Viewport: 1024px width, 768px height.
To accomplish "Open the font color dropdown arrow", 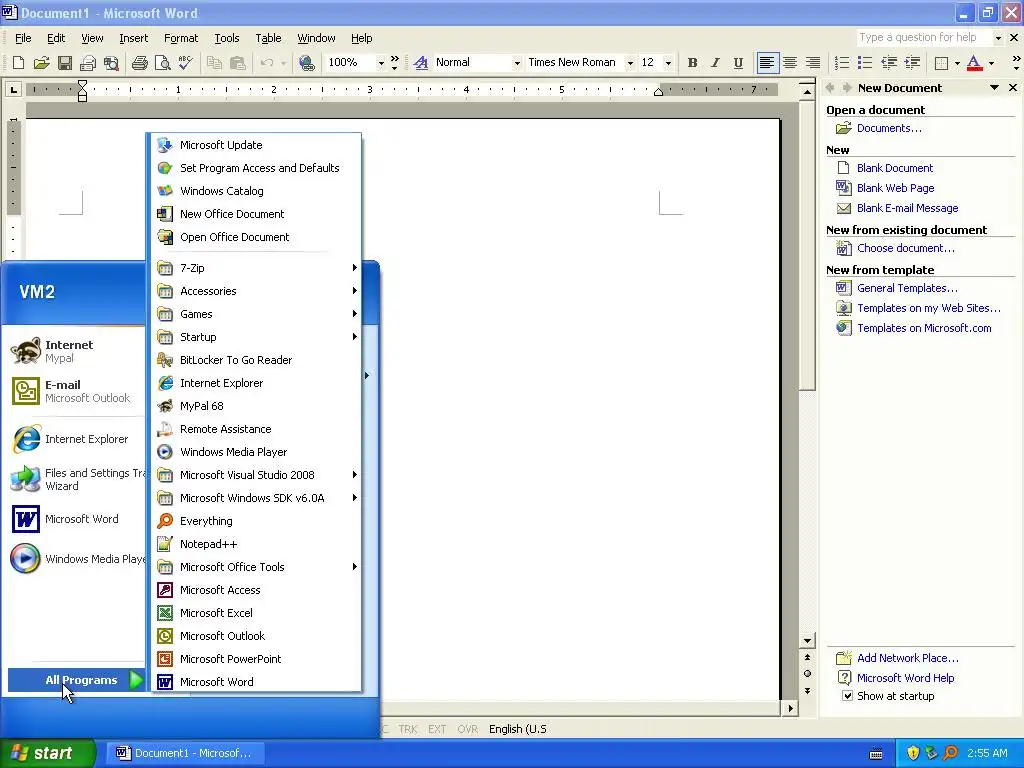I will pos(991,63).
